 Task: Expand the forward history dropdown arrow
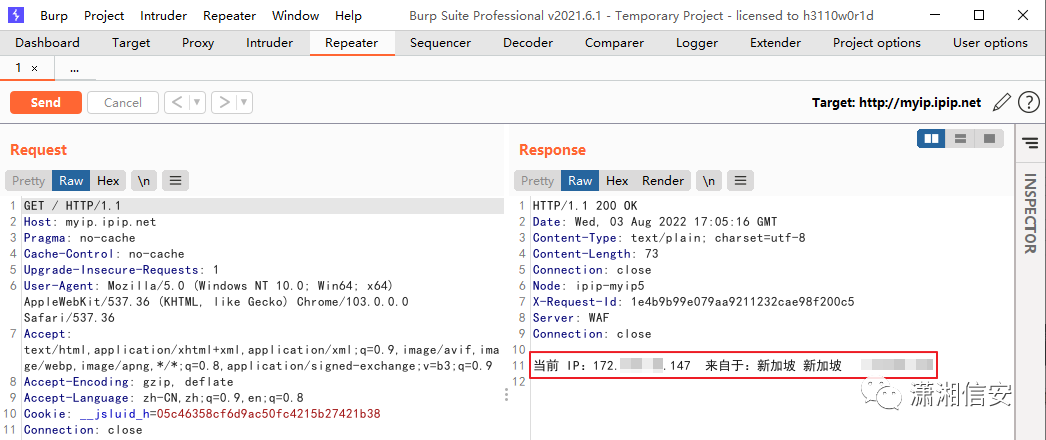[244, 103]
